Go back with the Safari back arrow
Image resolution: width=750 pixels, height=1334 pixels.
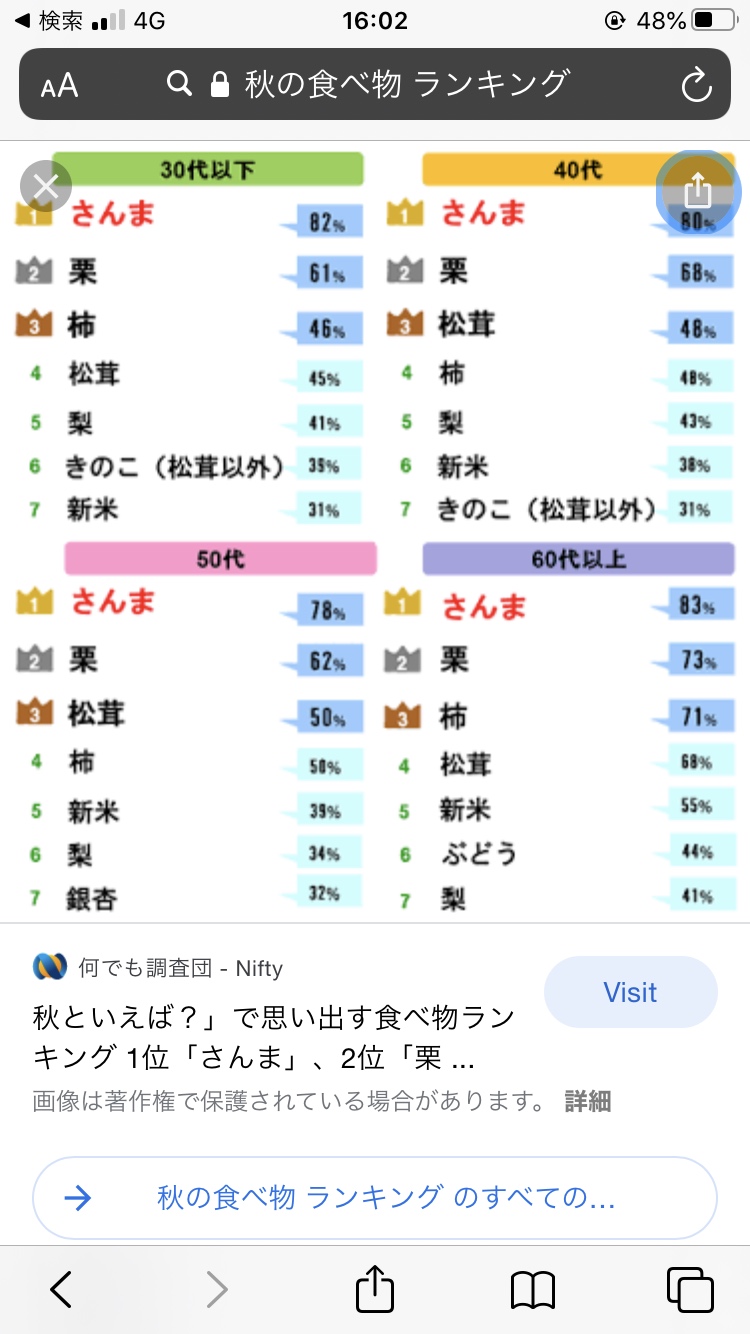(x=62, y=1289)
